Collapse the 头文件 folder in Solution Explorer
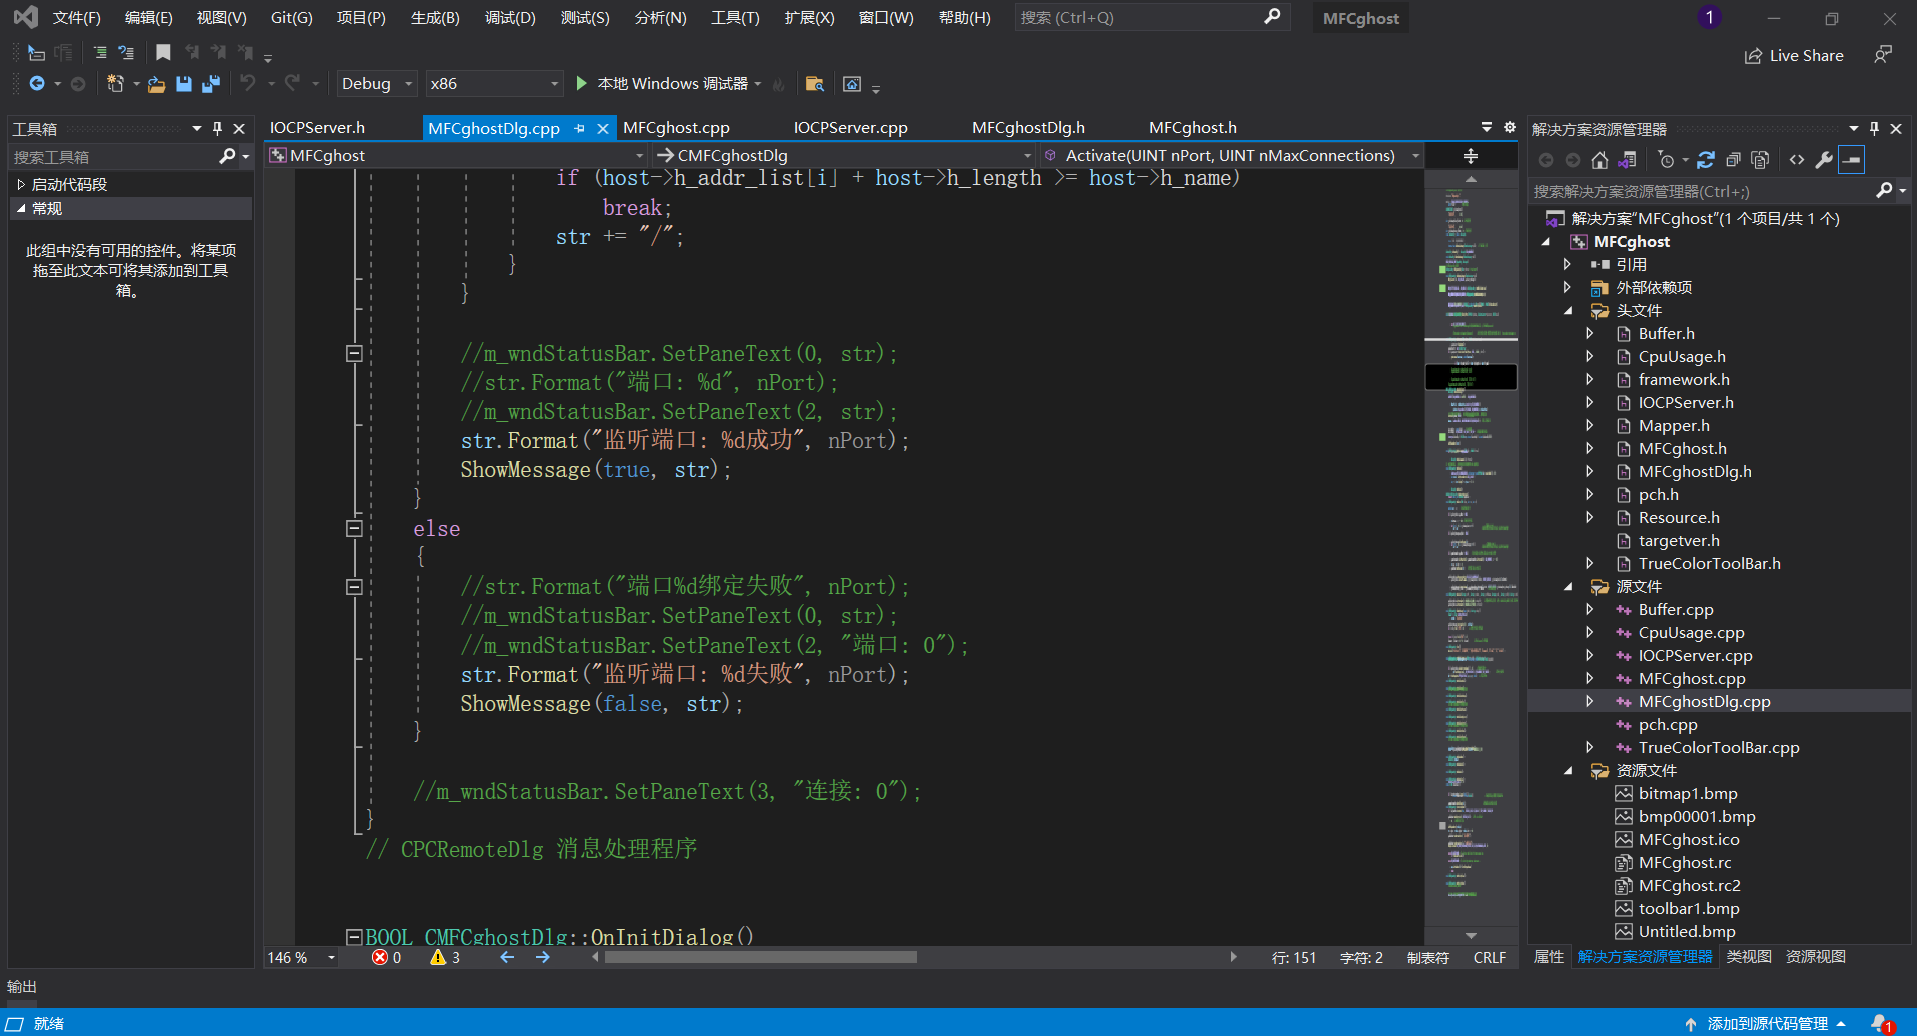Image resolution: width=1917 pixels, height=1036 pixels. 1568,311
